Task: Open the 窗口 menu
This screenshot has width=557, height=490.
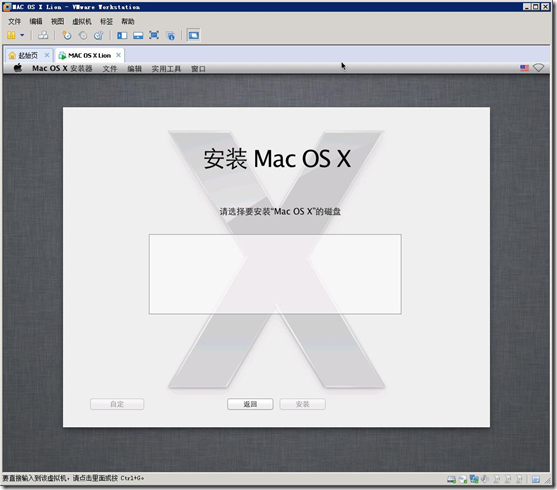Action: (x=198, y=69)
